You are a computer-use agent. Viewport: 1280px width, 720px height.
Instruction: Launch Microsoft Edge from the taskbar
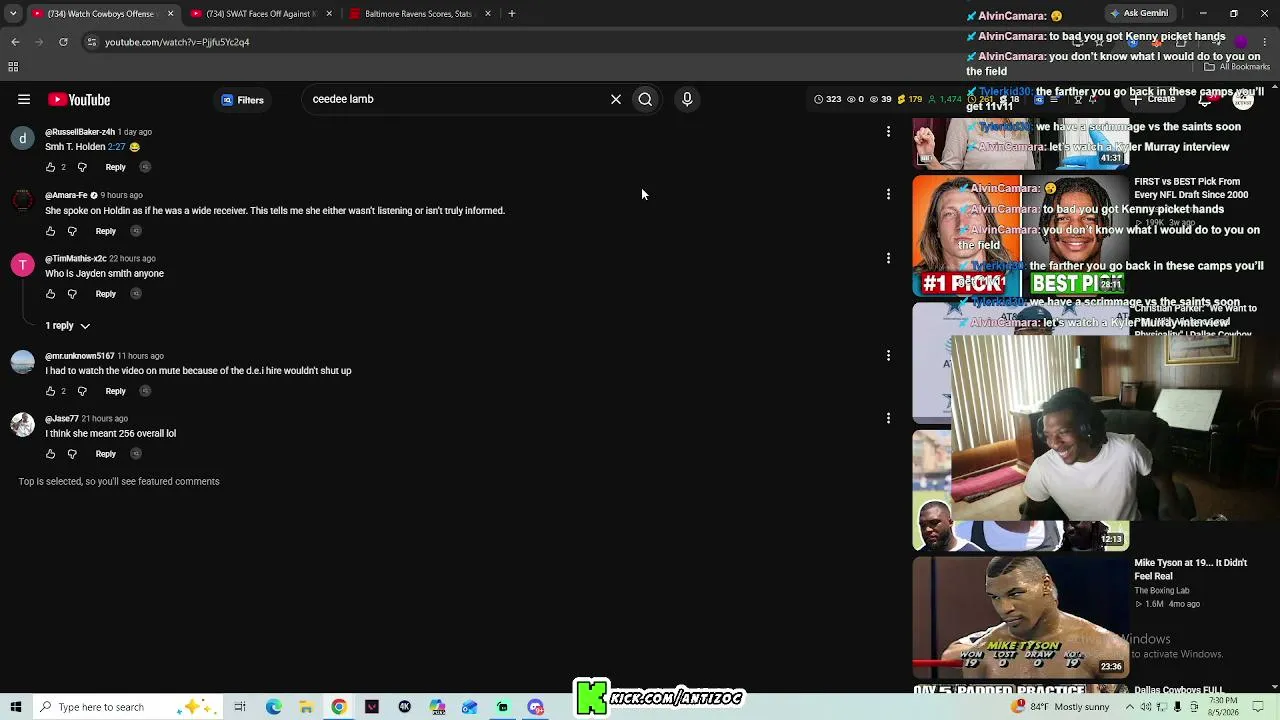coord(273,707)
